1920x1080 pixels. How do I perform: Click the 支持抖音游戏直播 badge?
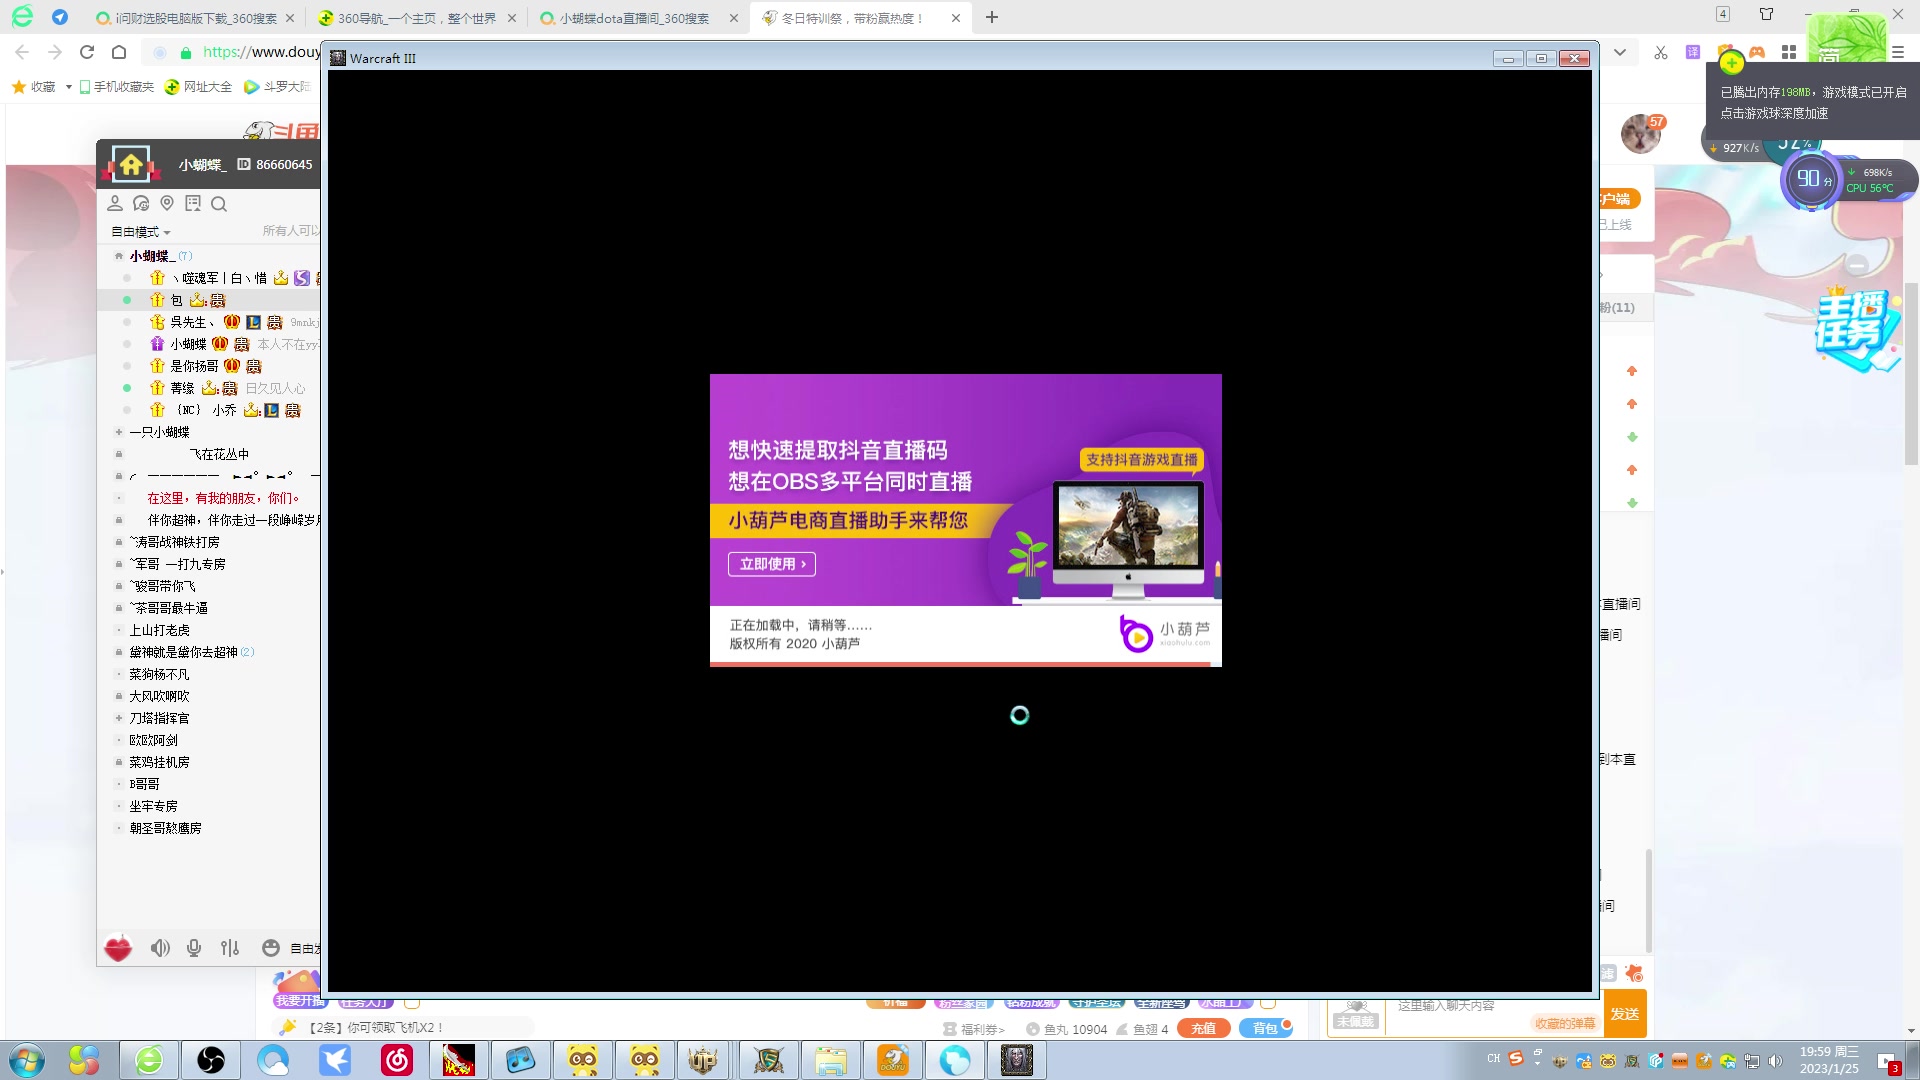click(x=1142, y=459)
